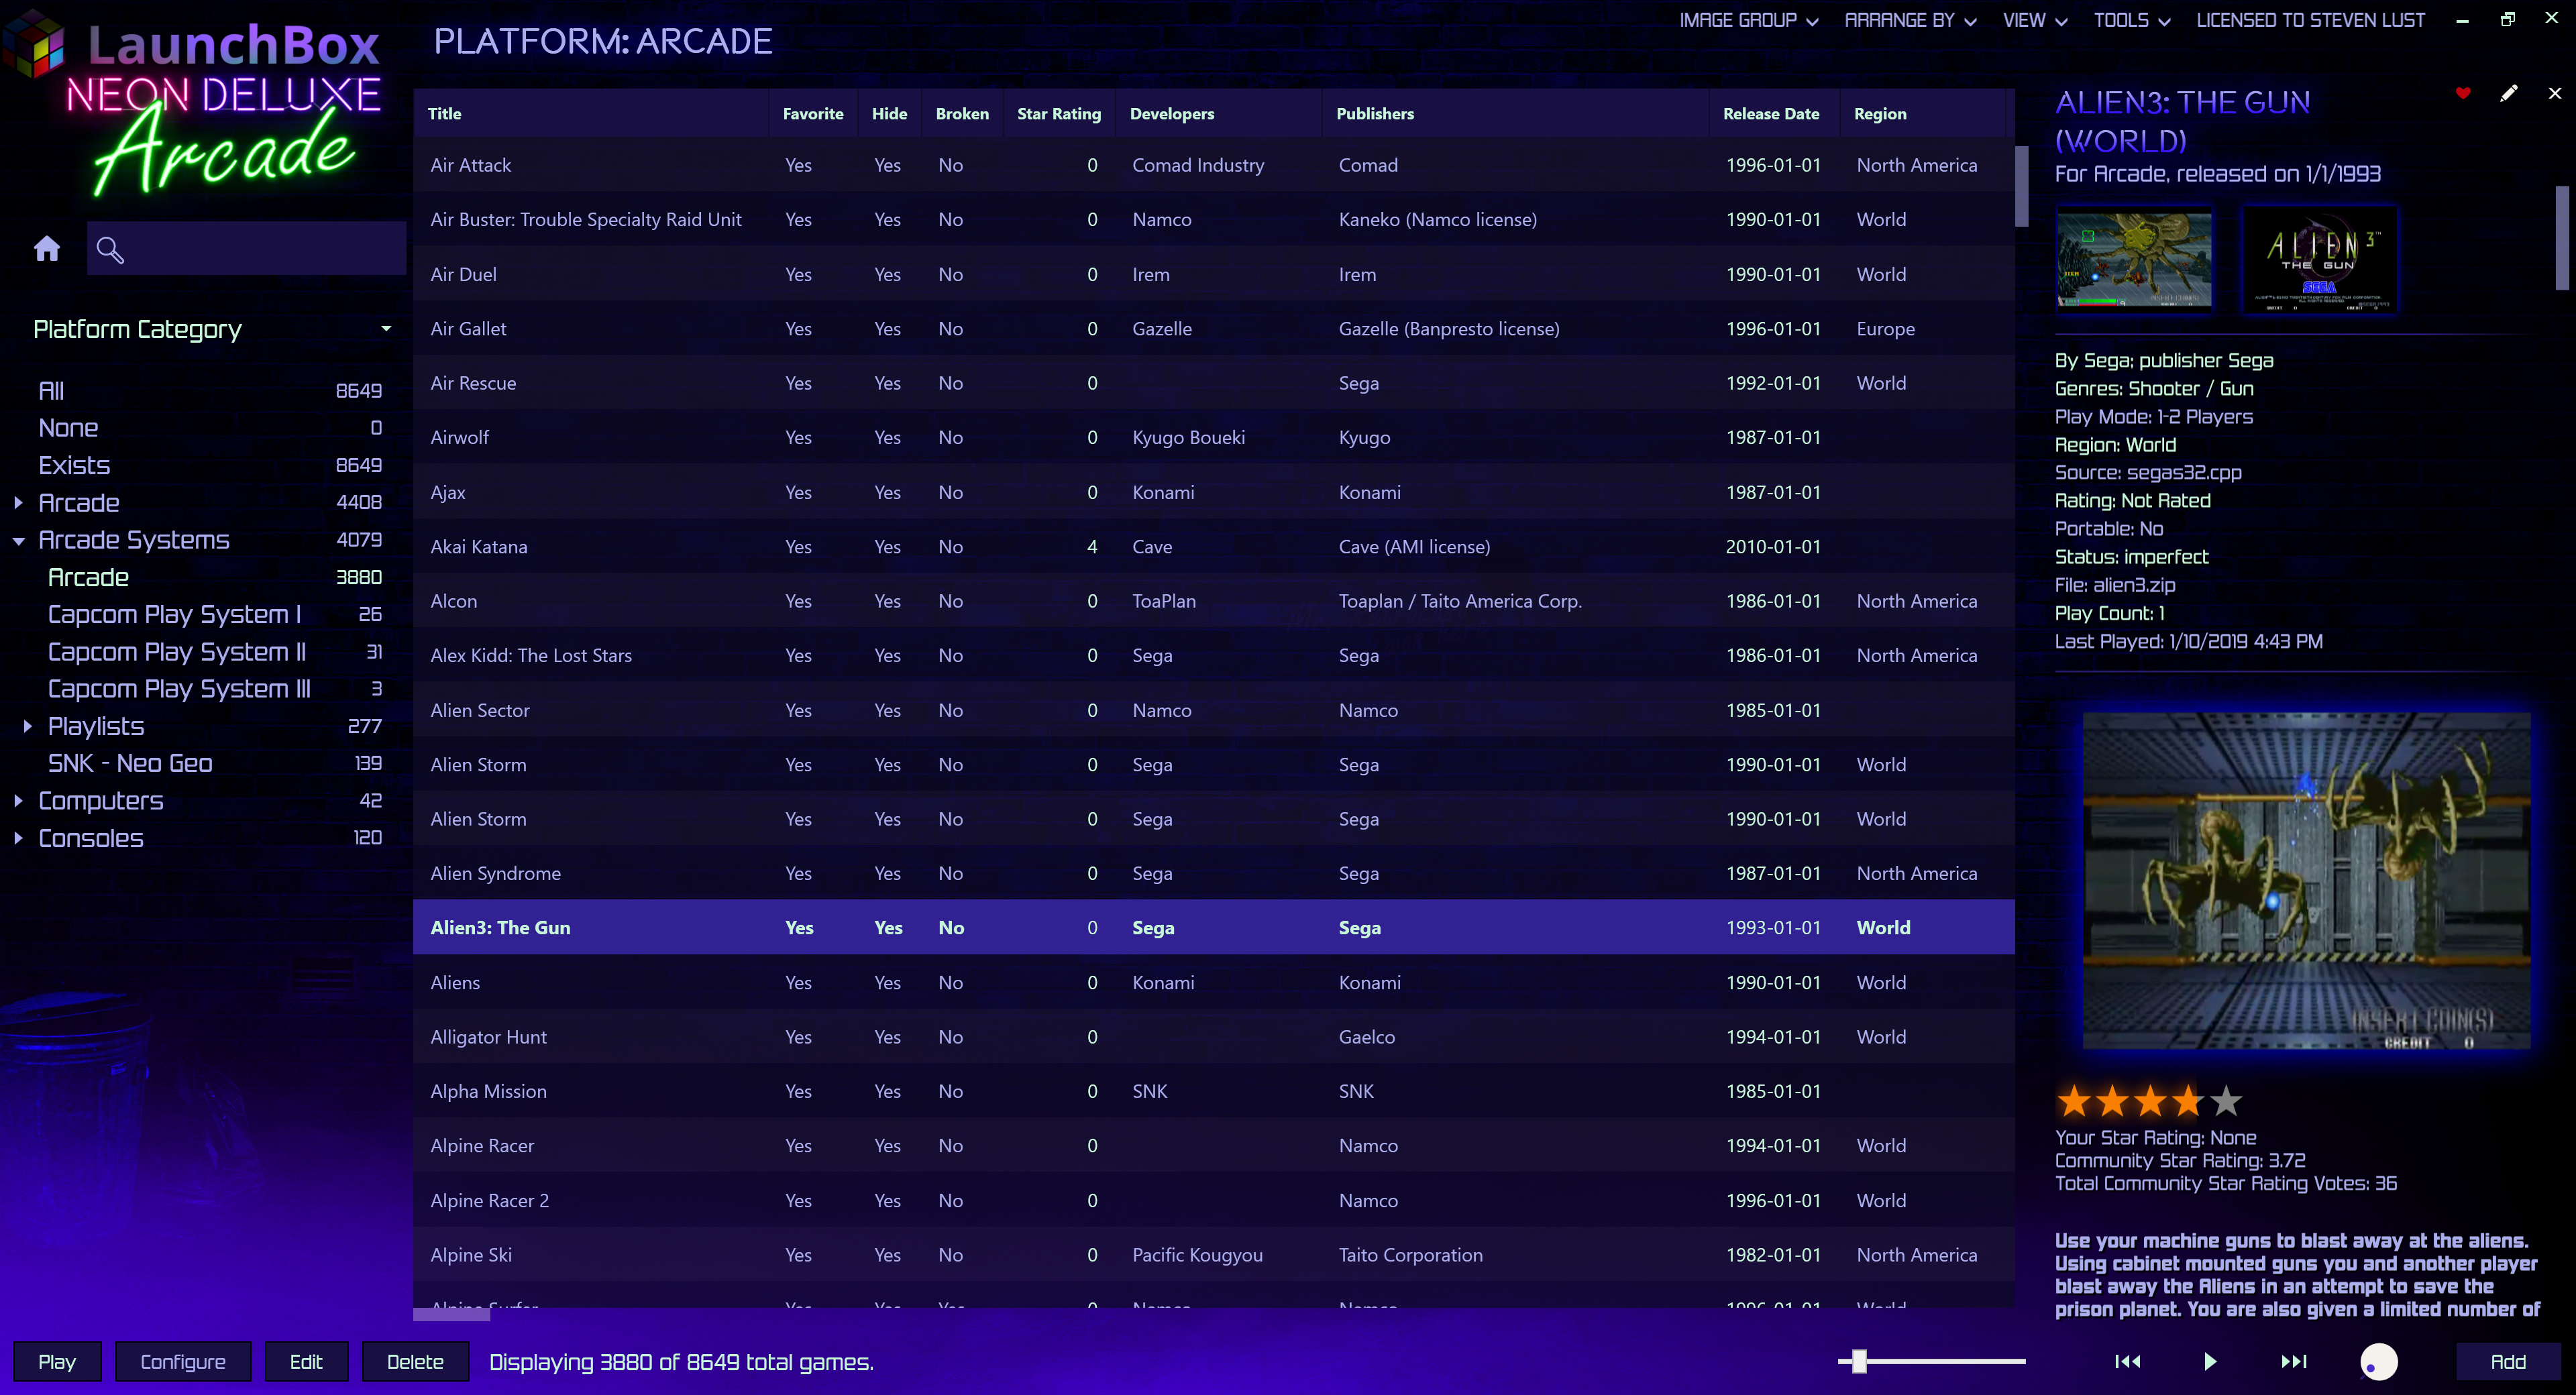
Task: Select the Alligator Hunt row
Action: point(1213,1036)
